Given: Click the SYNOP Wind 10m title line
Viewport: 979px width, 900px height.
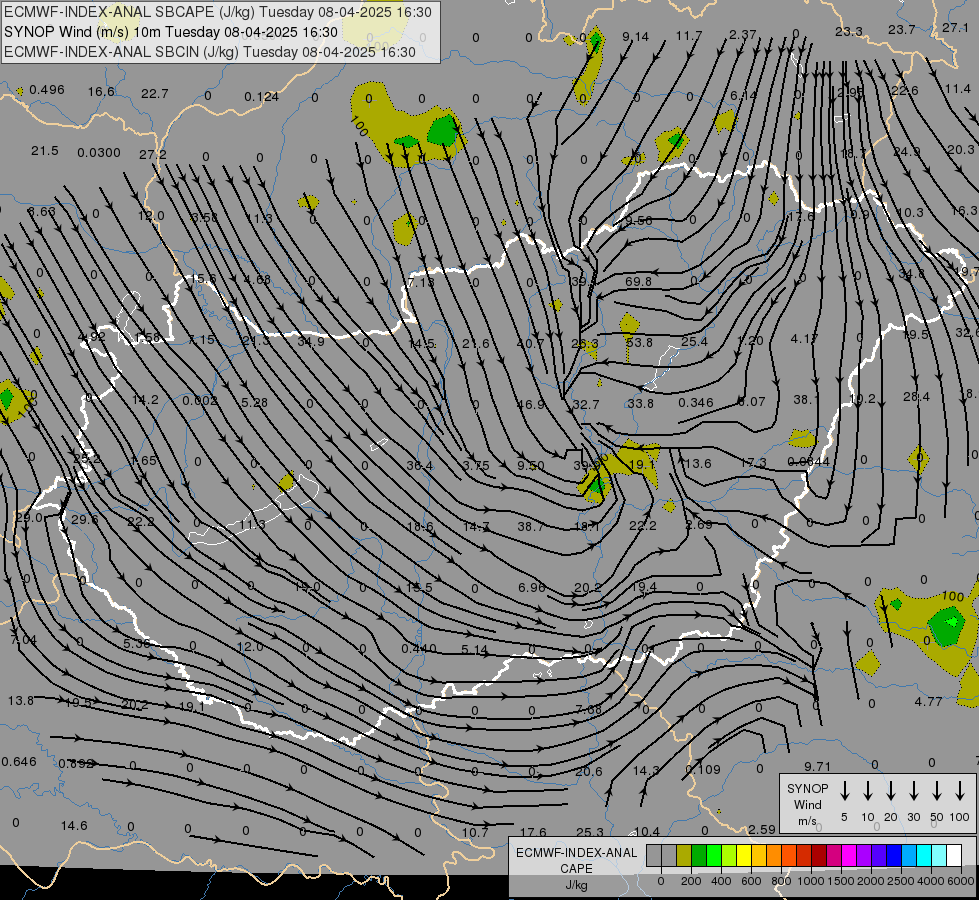Looking at the screenshot, I should 170,32.
